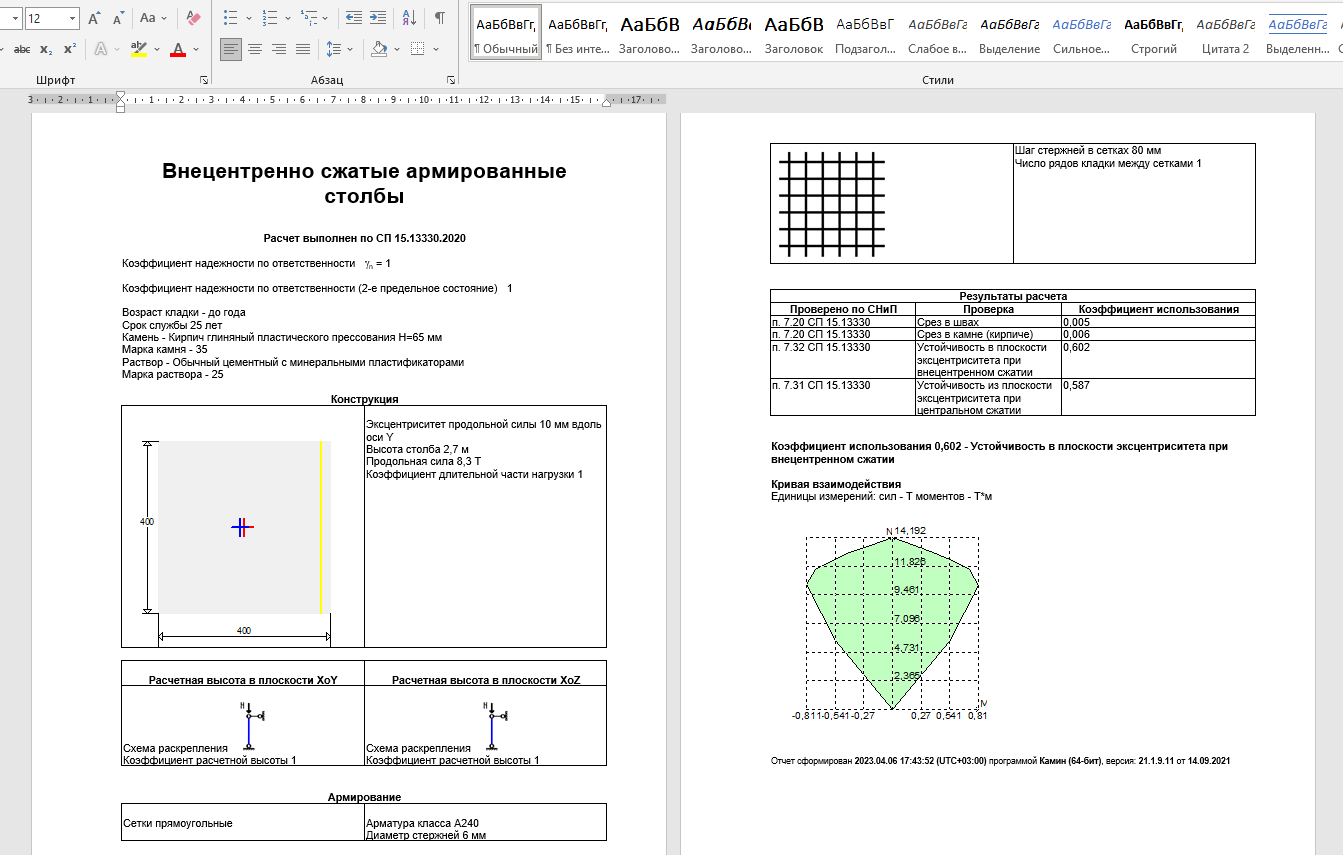Viewport: 1343px width, 855px height.
Task: Apply the Подзаголовок style from gallery
Action: [865, 32]
